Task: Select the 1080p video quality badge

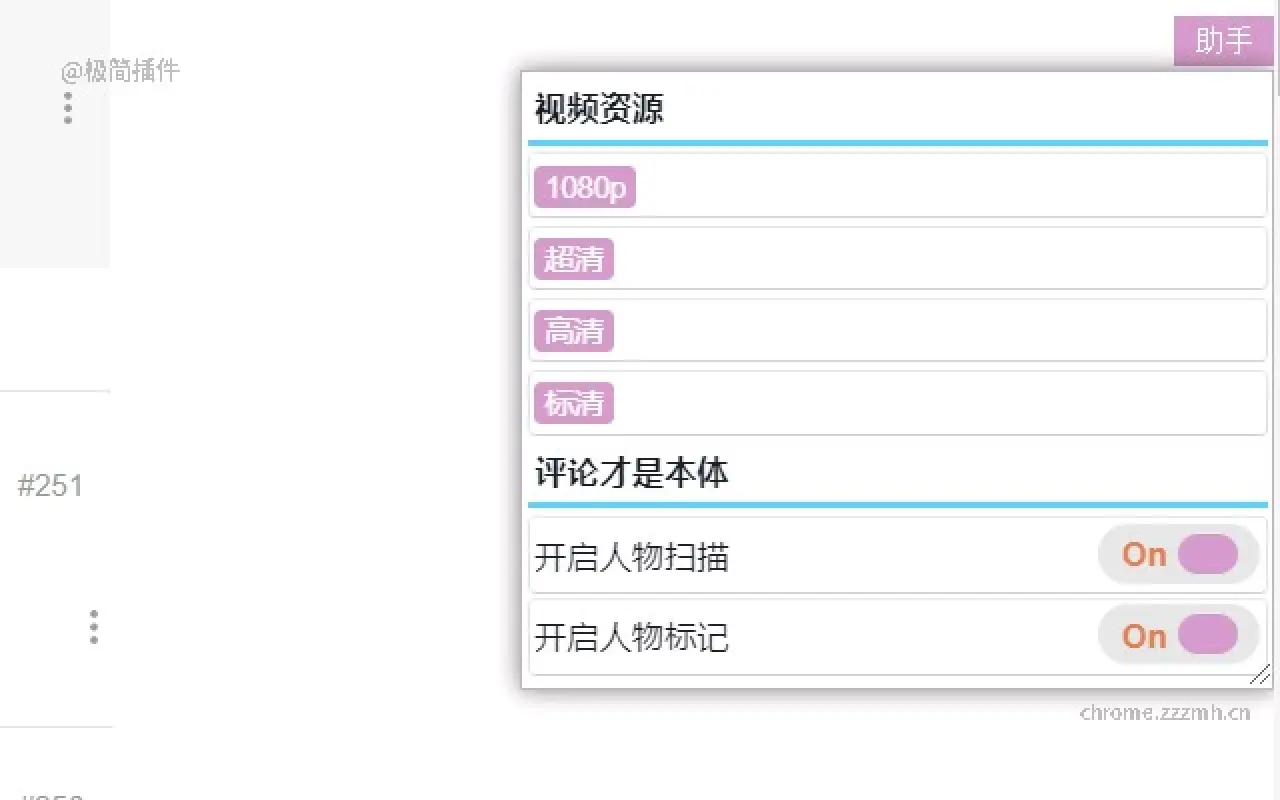Action: pyautogui.click(x=585, y=187)
